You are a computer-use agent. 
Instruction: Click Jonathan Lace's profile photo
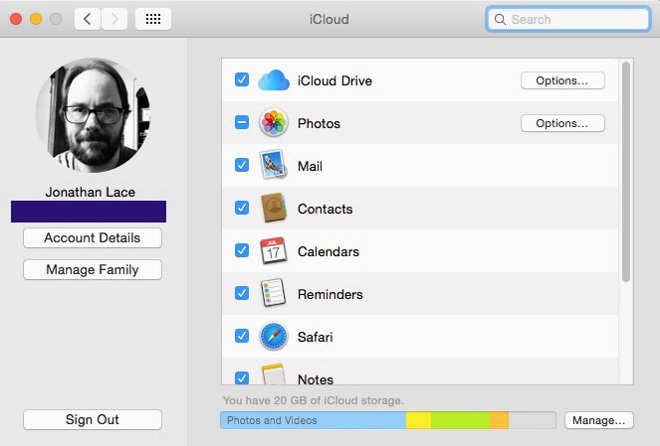tap(93, 115)
